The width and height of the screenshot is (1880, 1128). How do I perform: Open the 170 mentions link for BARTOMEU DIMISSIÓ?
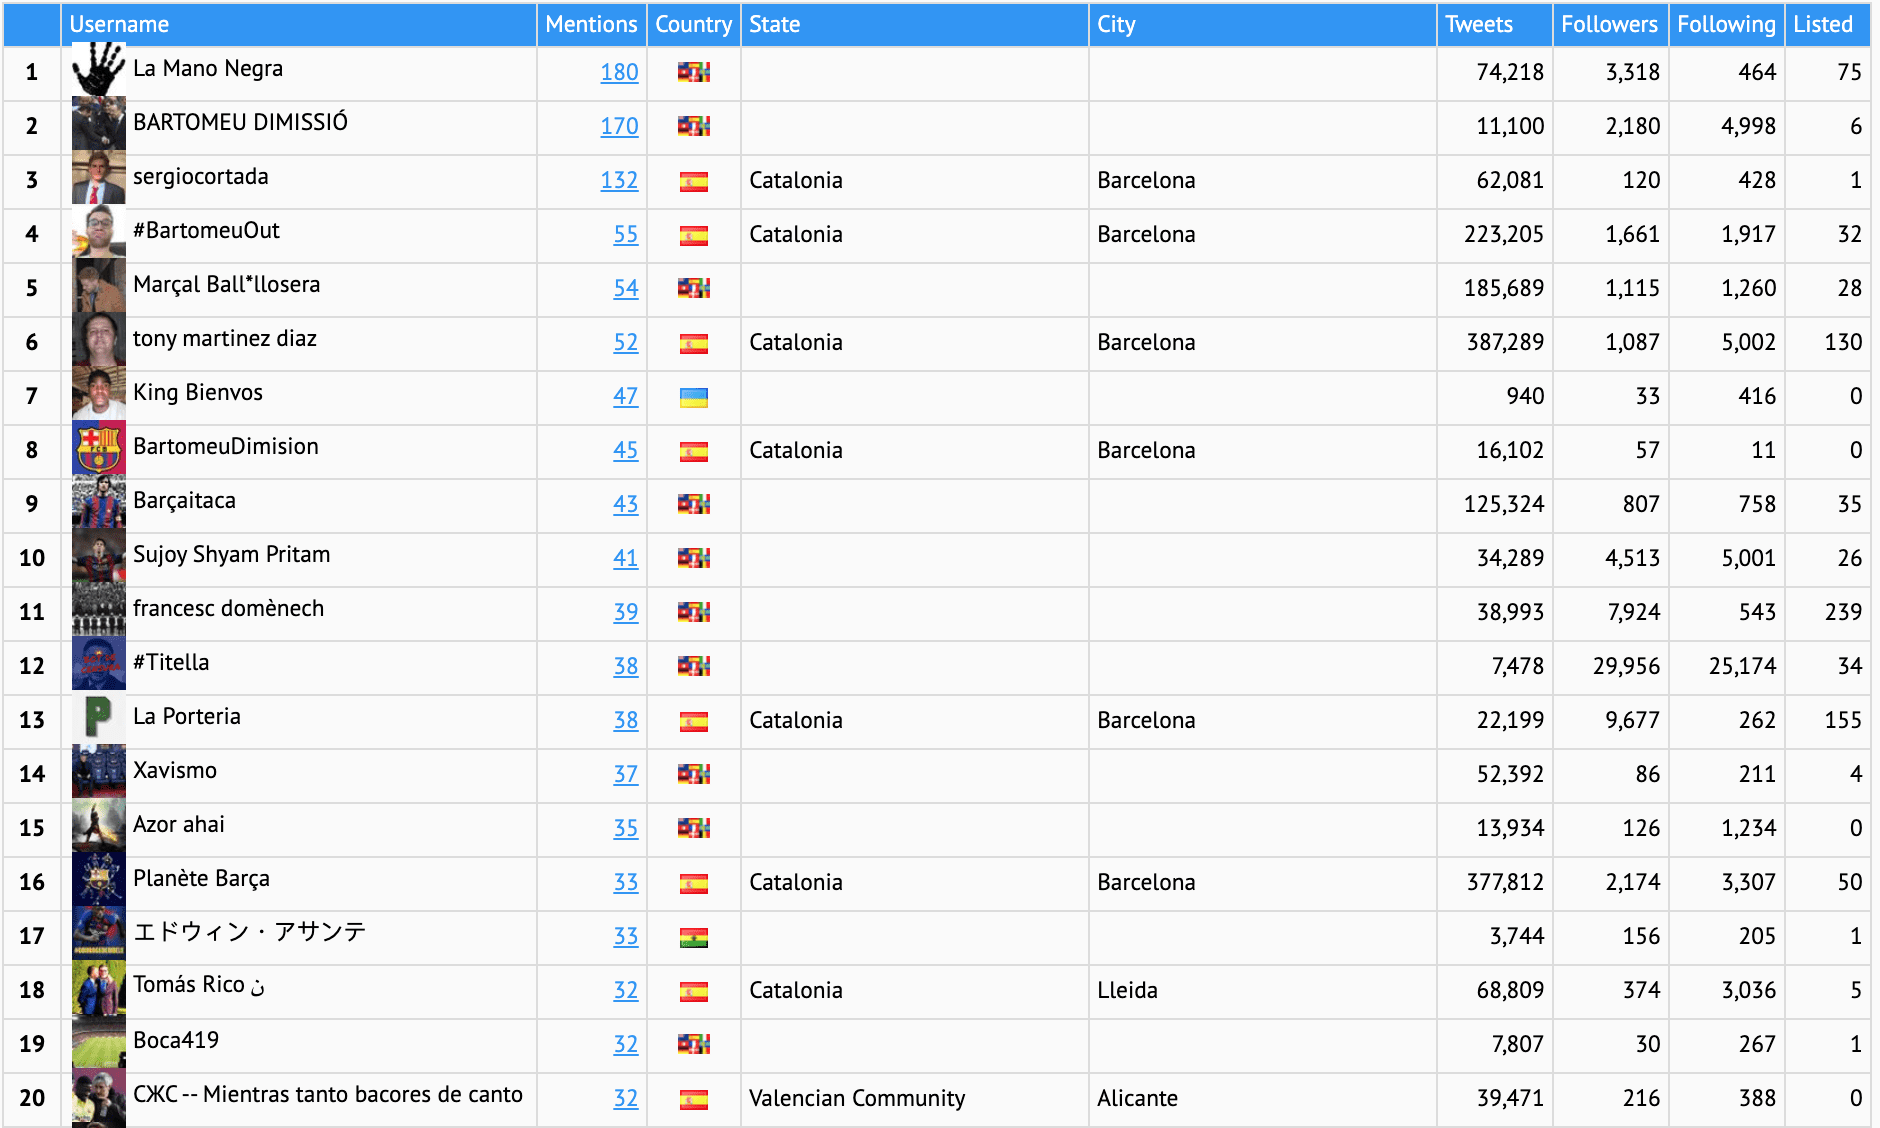pyautogui.click(x=619, y=126)
